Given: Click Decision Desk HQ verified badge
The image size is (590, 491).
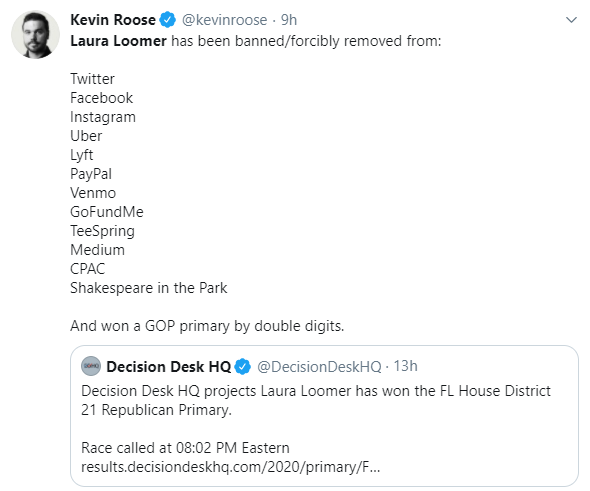Looking at the screenshot, I should pyautogui.click(x=243, y=366).
